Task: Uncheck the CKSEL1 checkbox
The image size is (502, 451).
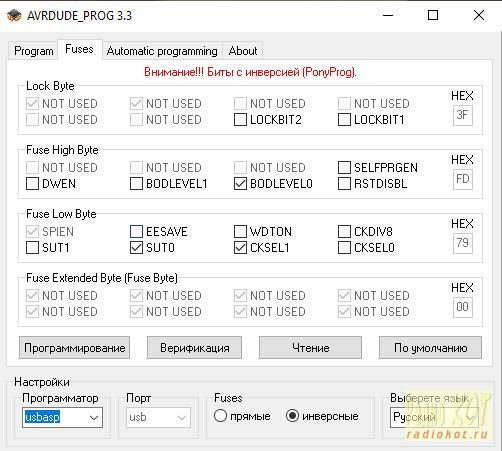Action: (x=240, y=248)
